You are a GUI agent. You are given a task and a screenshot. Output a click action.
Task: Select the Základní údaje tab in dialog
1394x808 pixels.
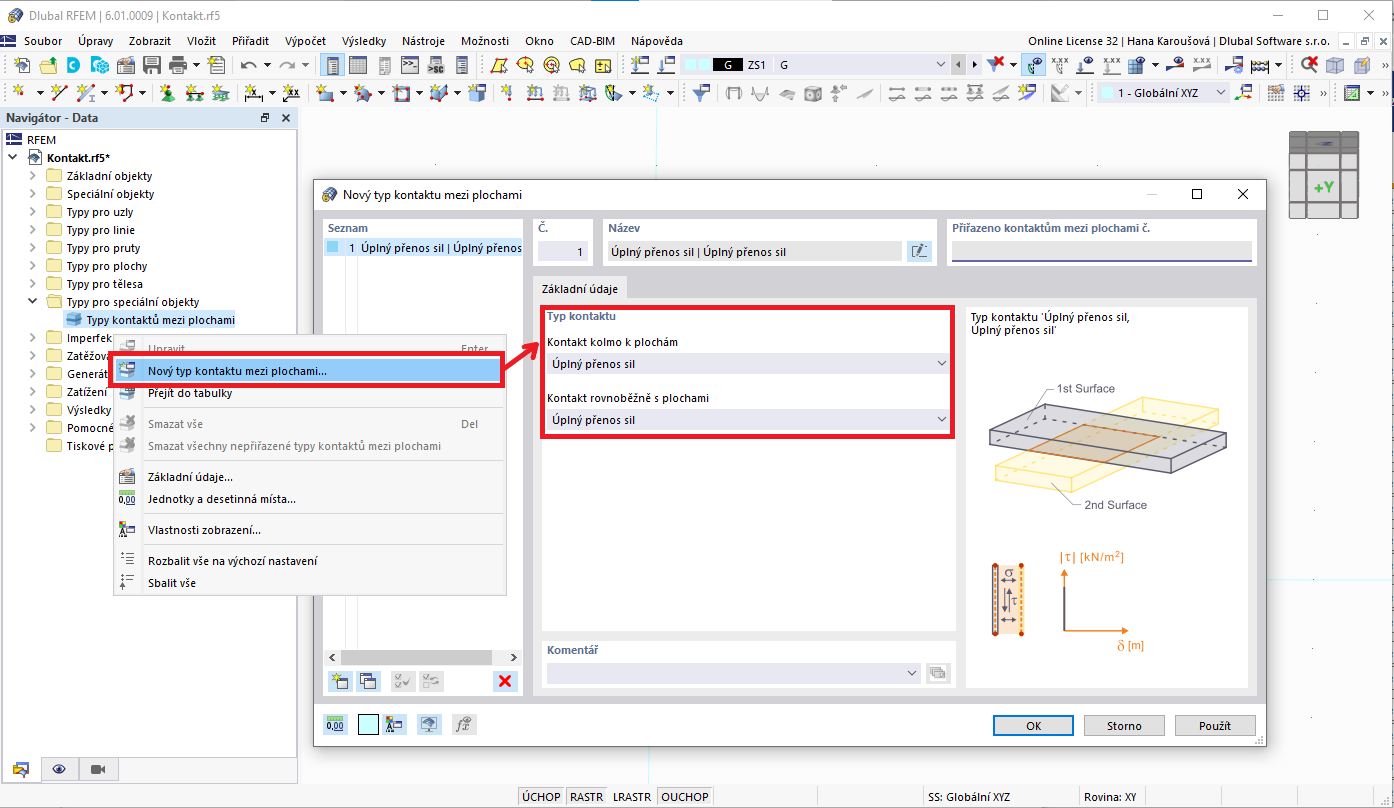tap(580, 288)
